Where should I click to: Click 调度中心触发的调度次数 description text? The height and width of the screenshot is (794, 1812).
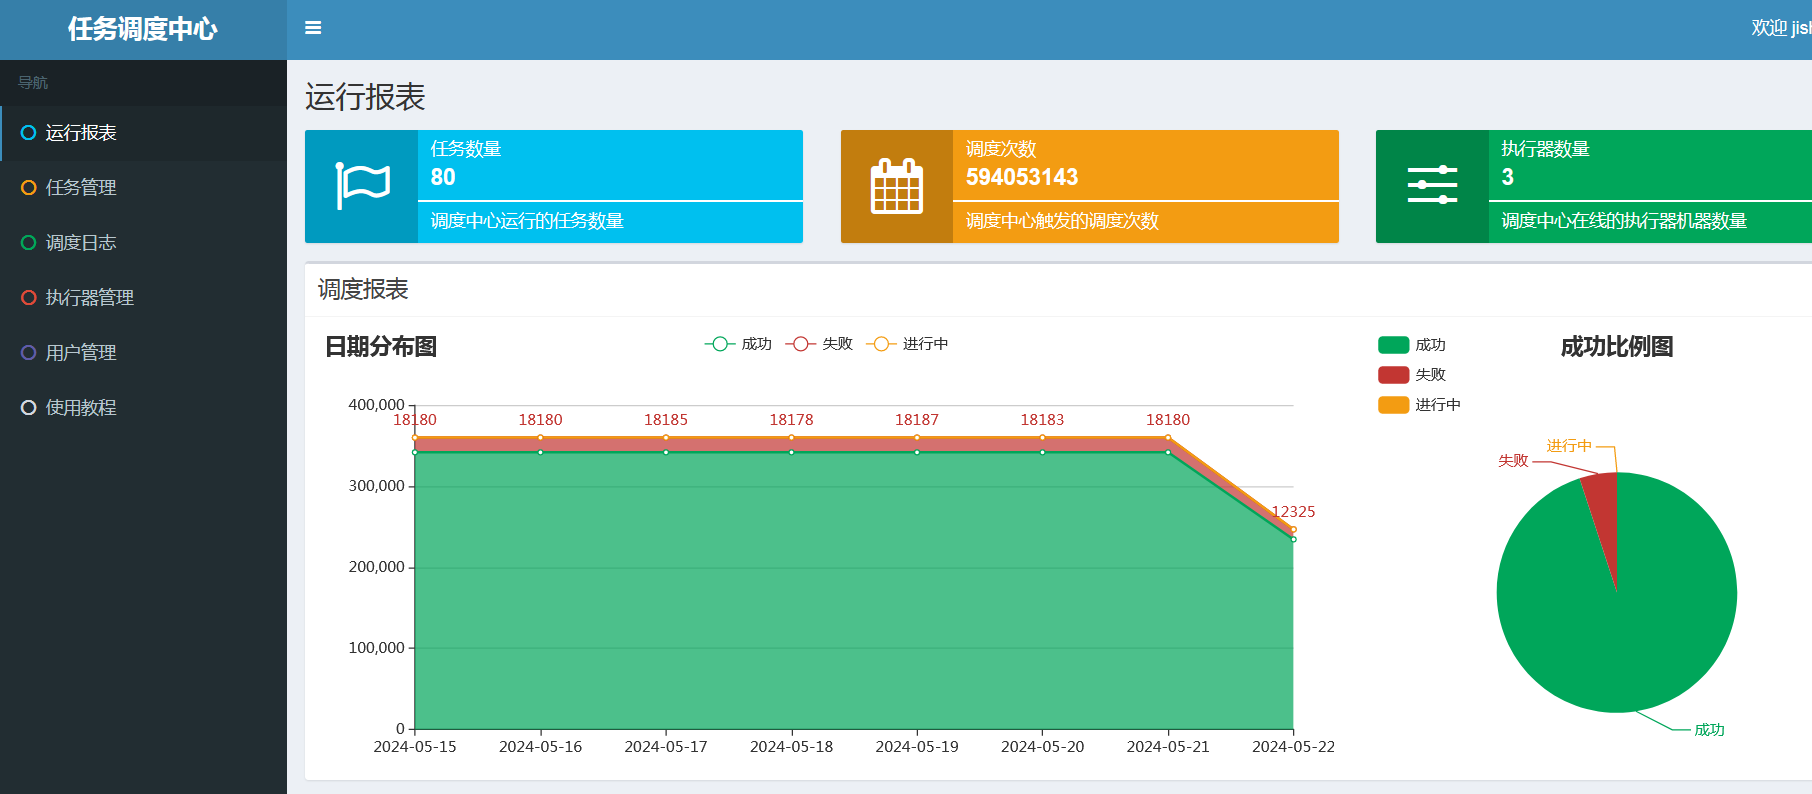pos(1062,221)
